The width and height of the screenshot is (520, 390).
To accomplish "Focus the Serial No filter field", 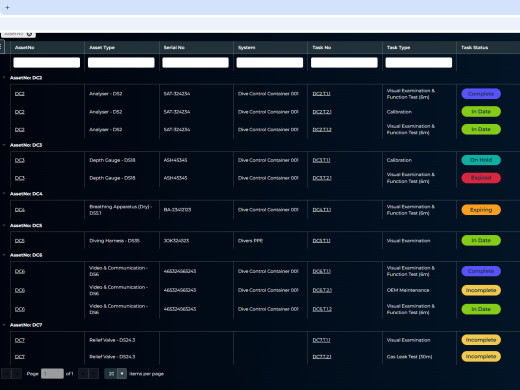I will coord(195,62).
